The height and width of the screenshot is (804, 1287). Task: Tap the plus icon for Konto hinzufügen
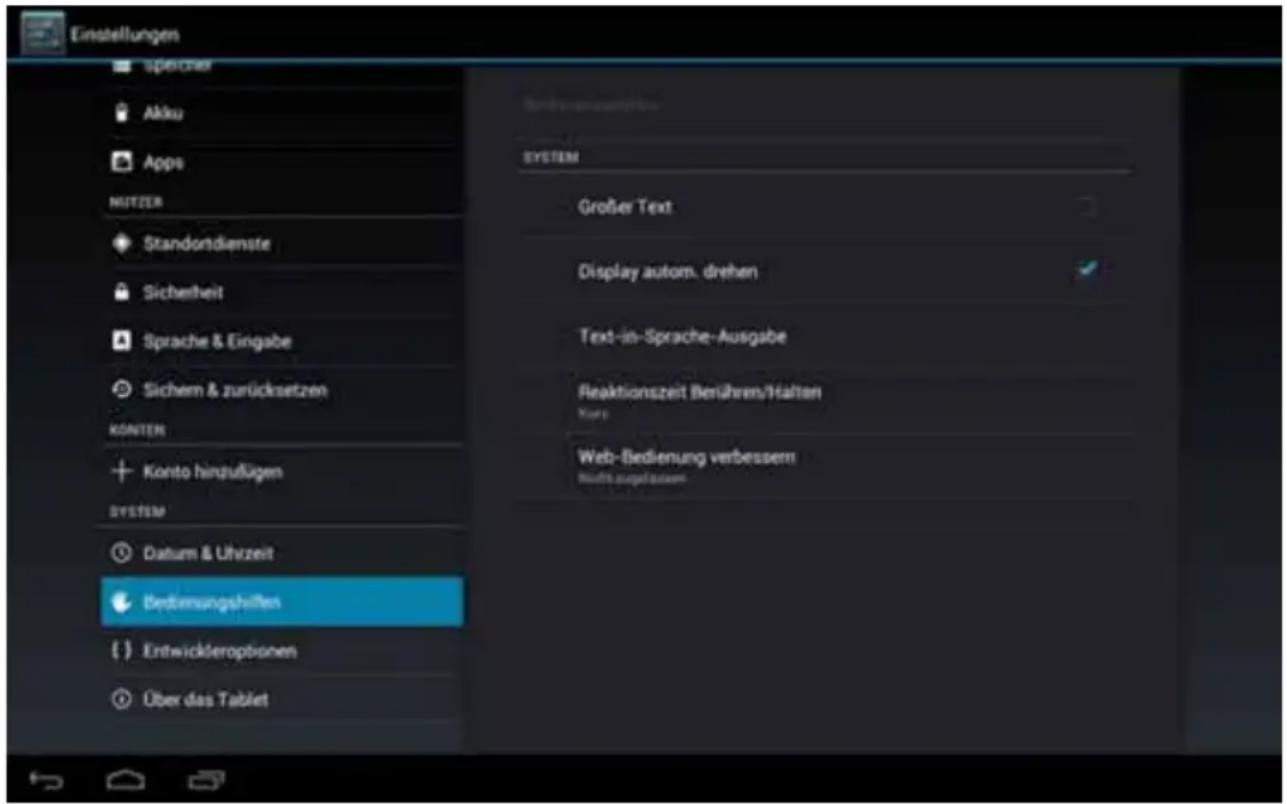tap(122, 471)
